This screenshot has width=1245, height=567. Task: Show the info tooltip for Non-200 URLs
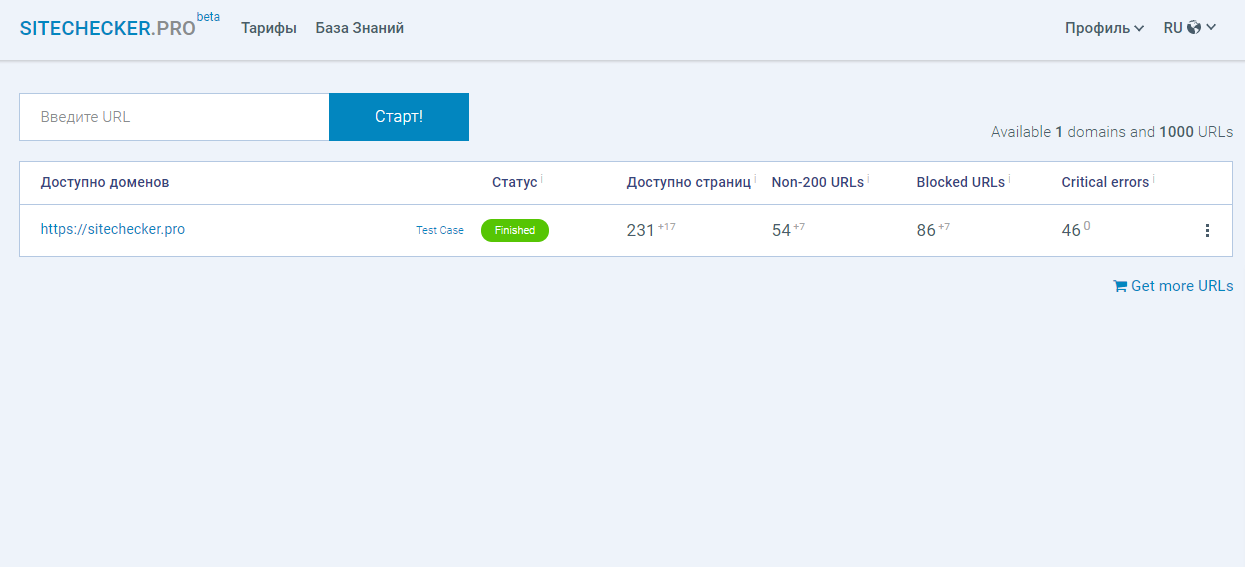point(868,179)
